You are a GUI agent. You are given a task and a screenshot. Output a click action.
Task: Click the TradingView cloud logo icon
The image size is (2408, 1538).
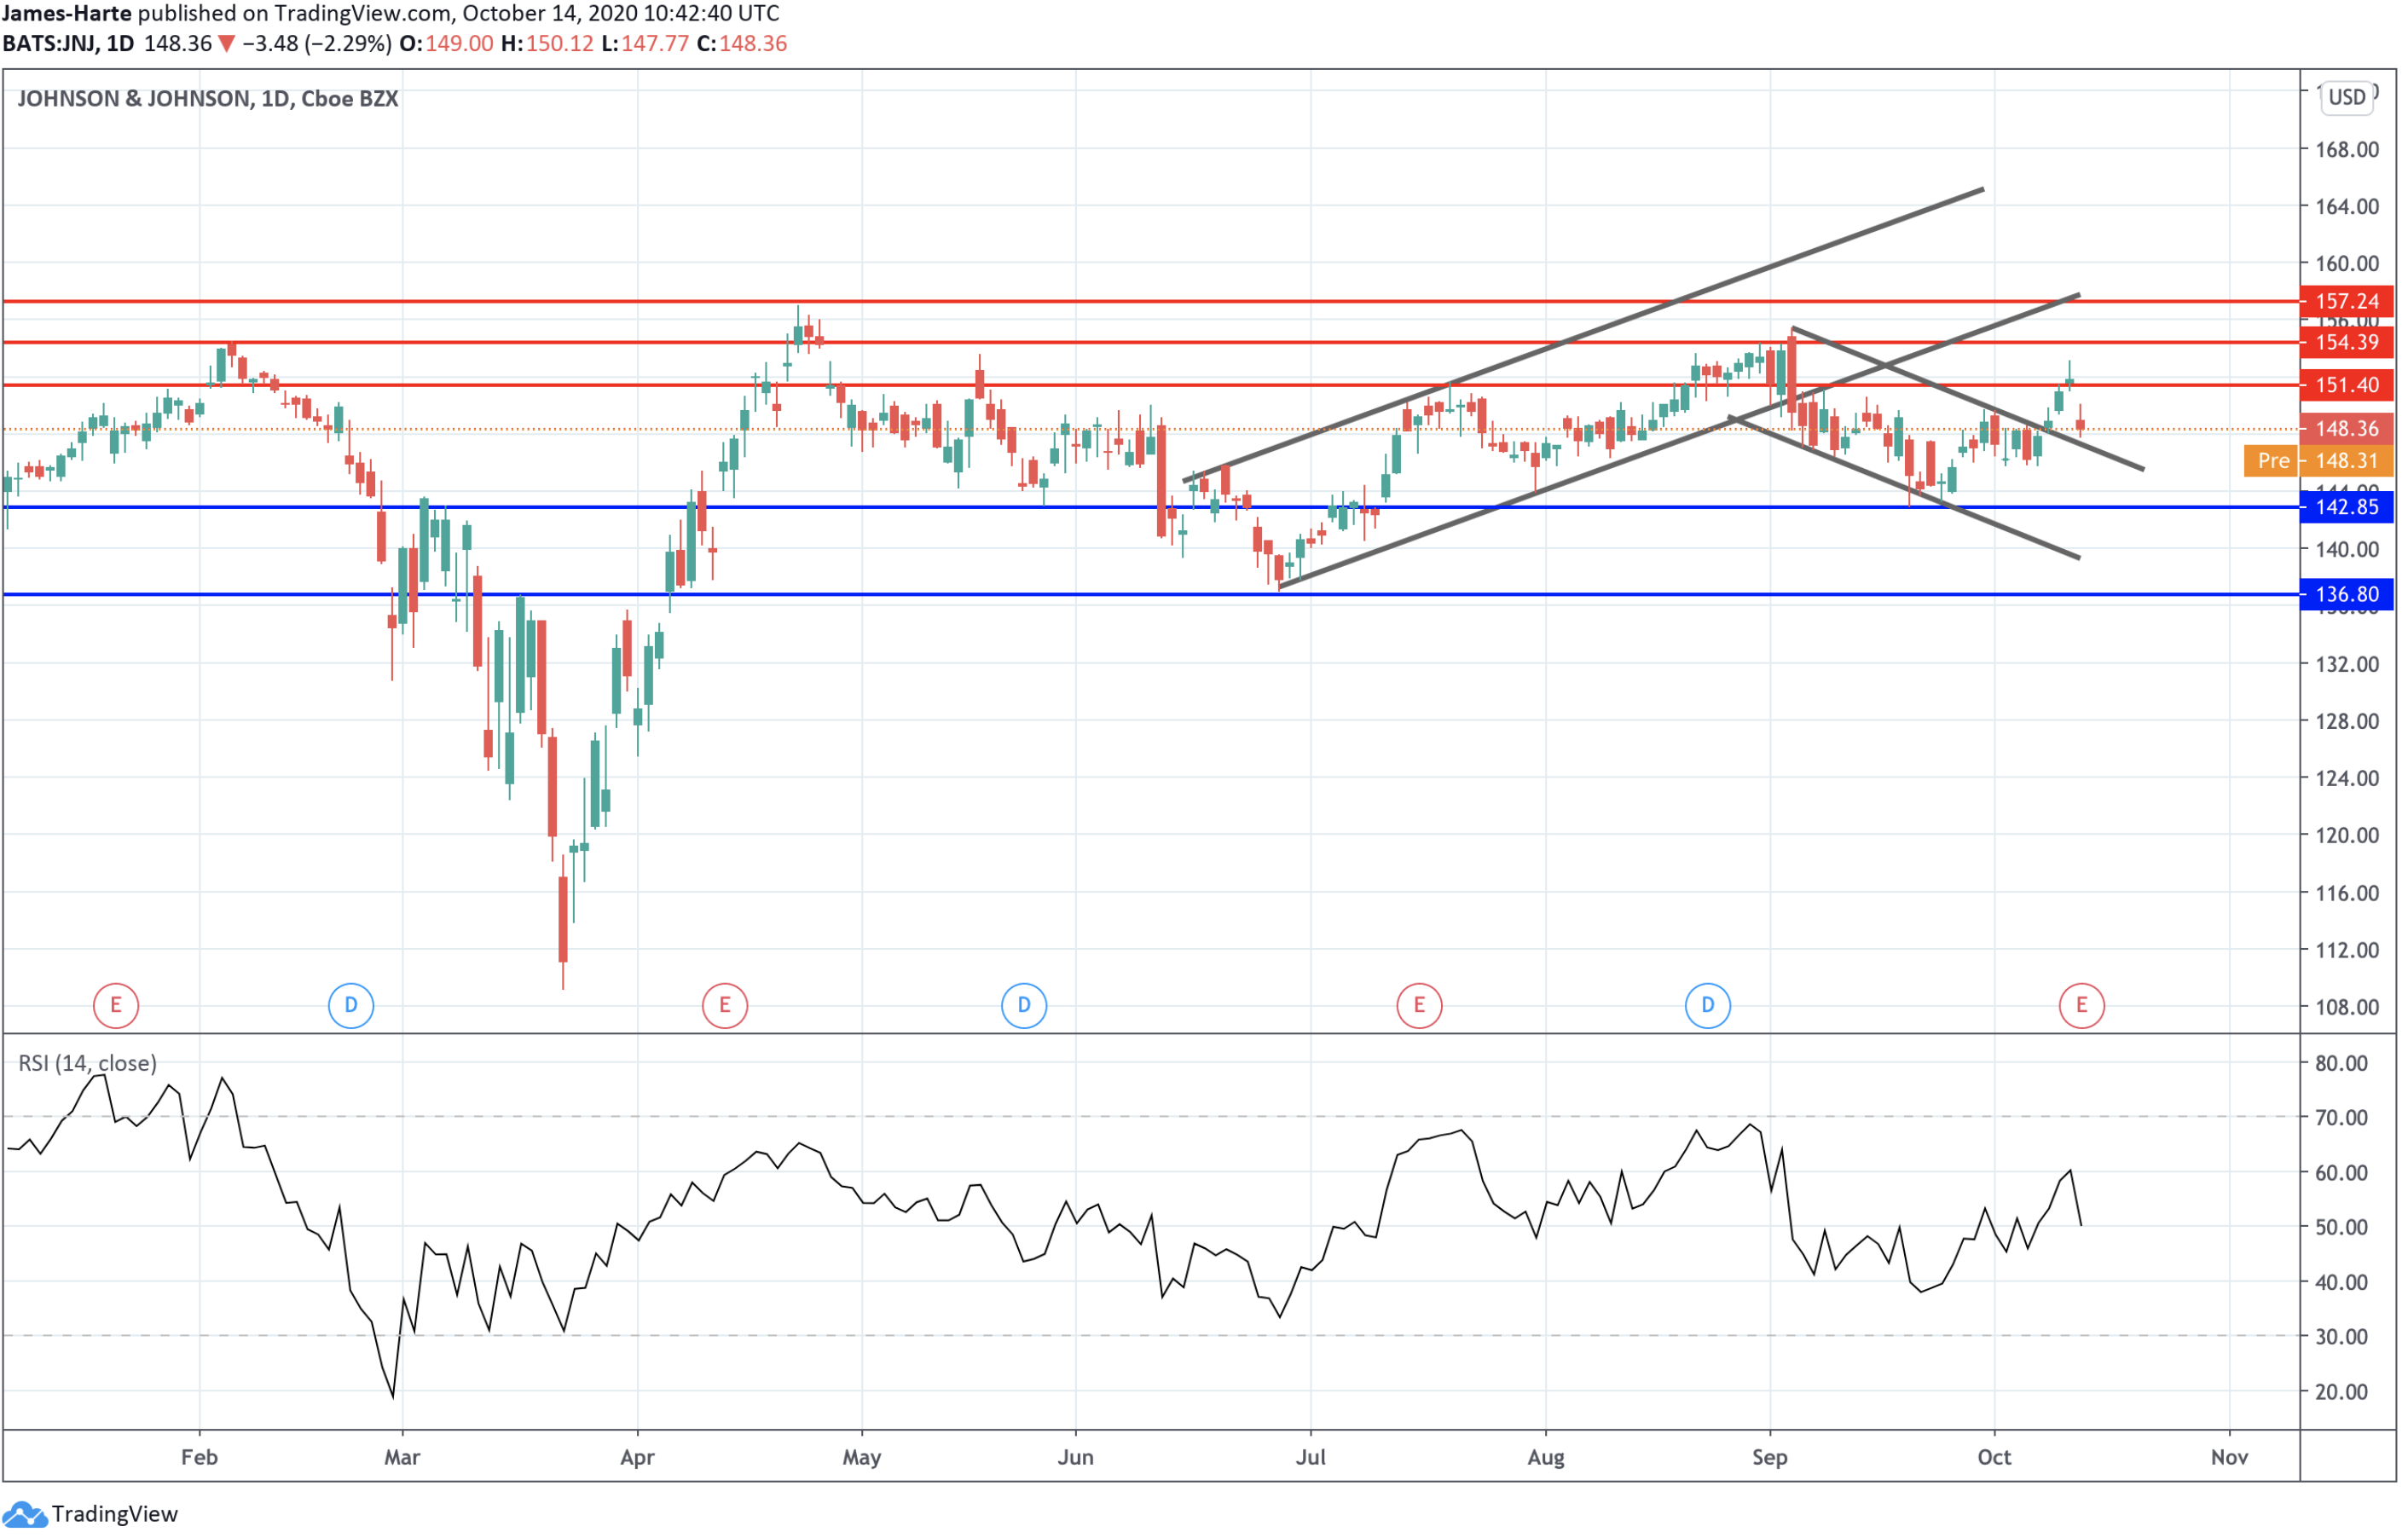(24, 1514)
